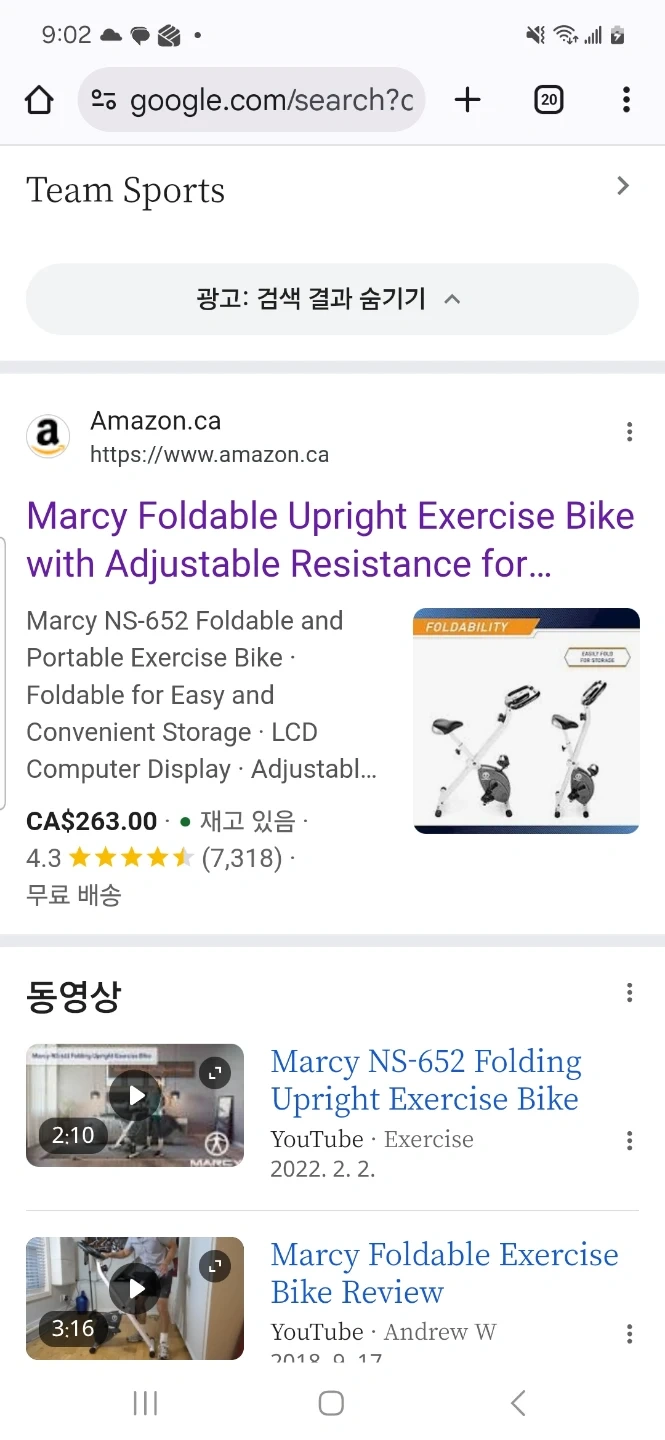Image resolution: width=665 pixels, height=1440 pixels.
Task: Open options for Andrew W video
Action: click(629, 1334)
